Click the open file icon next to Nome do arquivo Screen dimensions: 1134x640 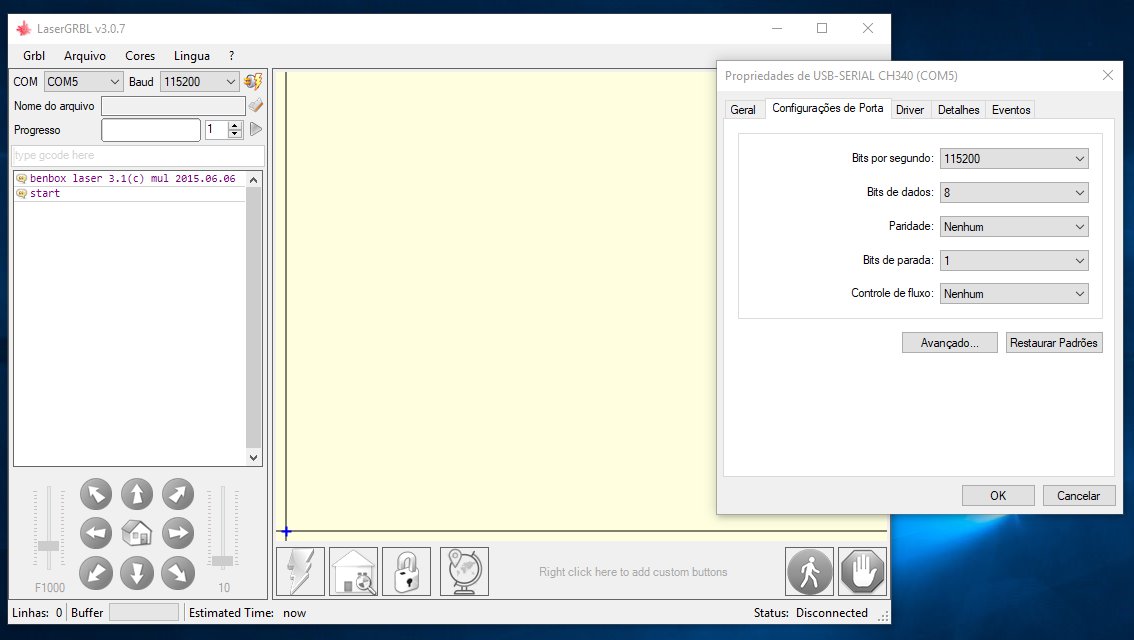pyautogui.click(x=255, y=106)
